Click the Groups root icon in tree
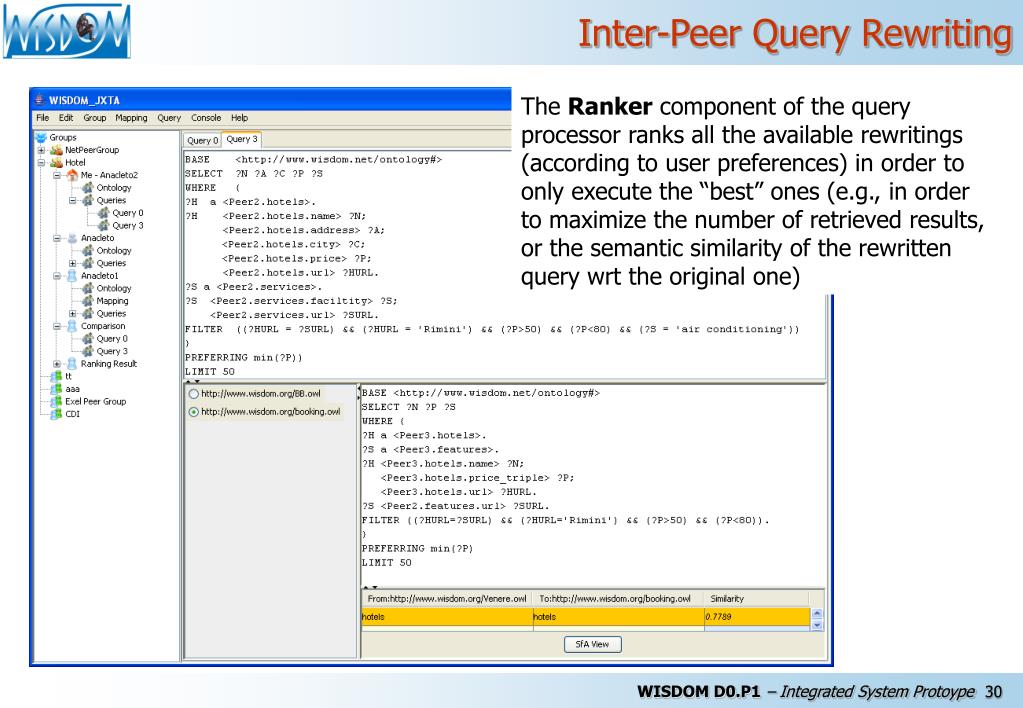The height and width of the screenshot is (708, 1023). tap(41, 138)
